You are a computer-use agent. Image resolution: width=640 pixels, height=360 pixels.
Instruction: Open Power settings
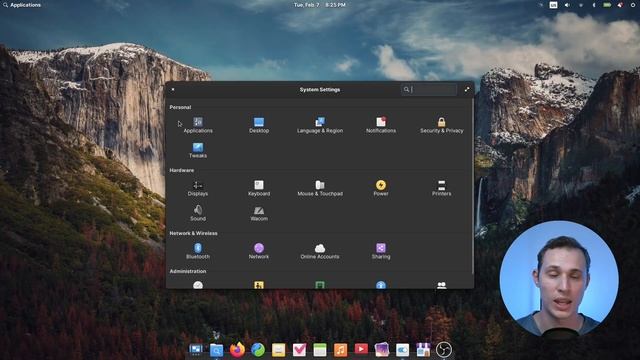pos(381,188)
